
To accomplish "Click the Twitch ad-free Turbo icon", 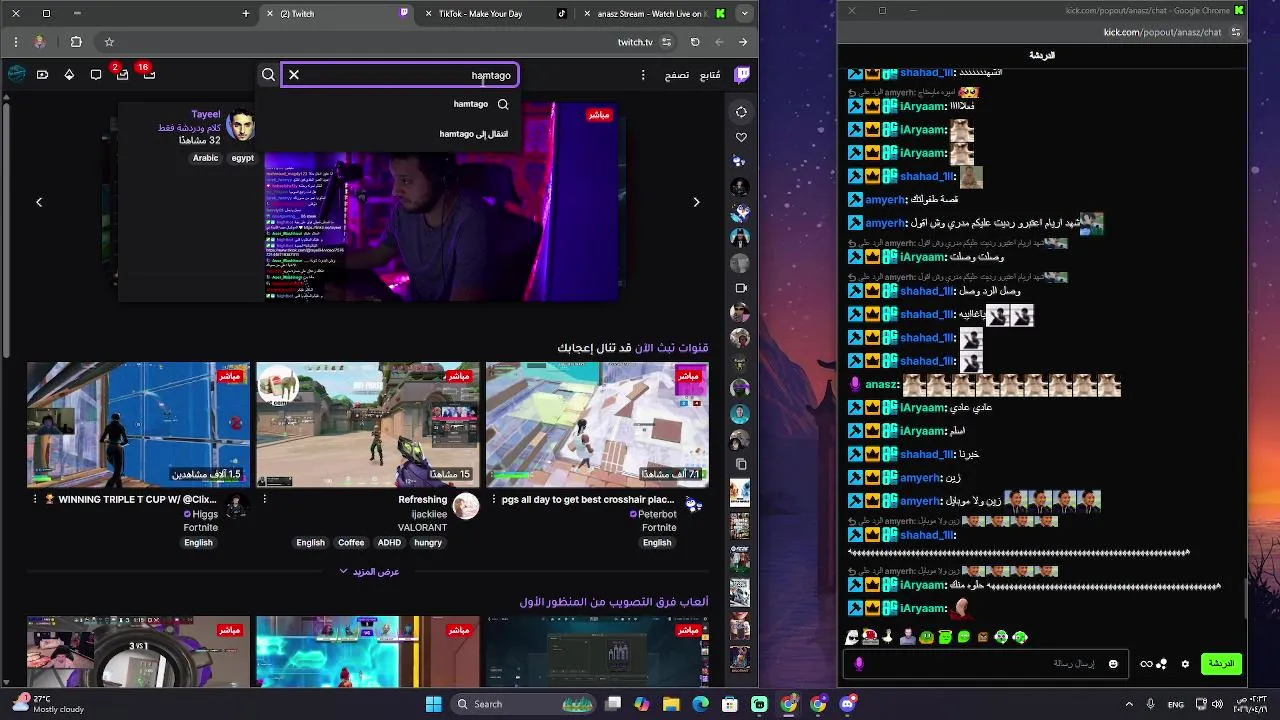I will (42, 75).
